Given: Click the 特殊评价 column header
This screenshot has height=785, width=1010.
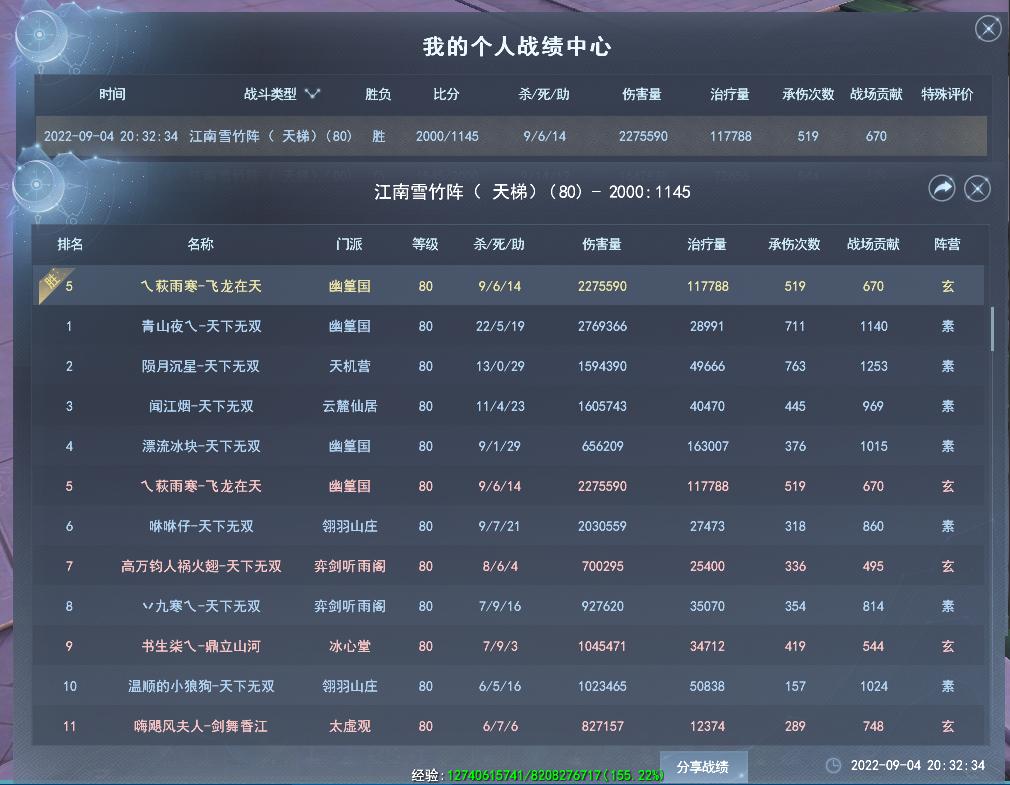Looking at the screenshot, I should click(x=947, y=94).
